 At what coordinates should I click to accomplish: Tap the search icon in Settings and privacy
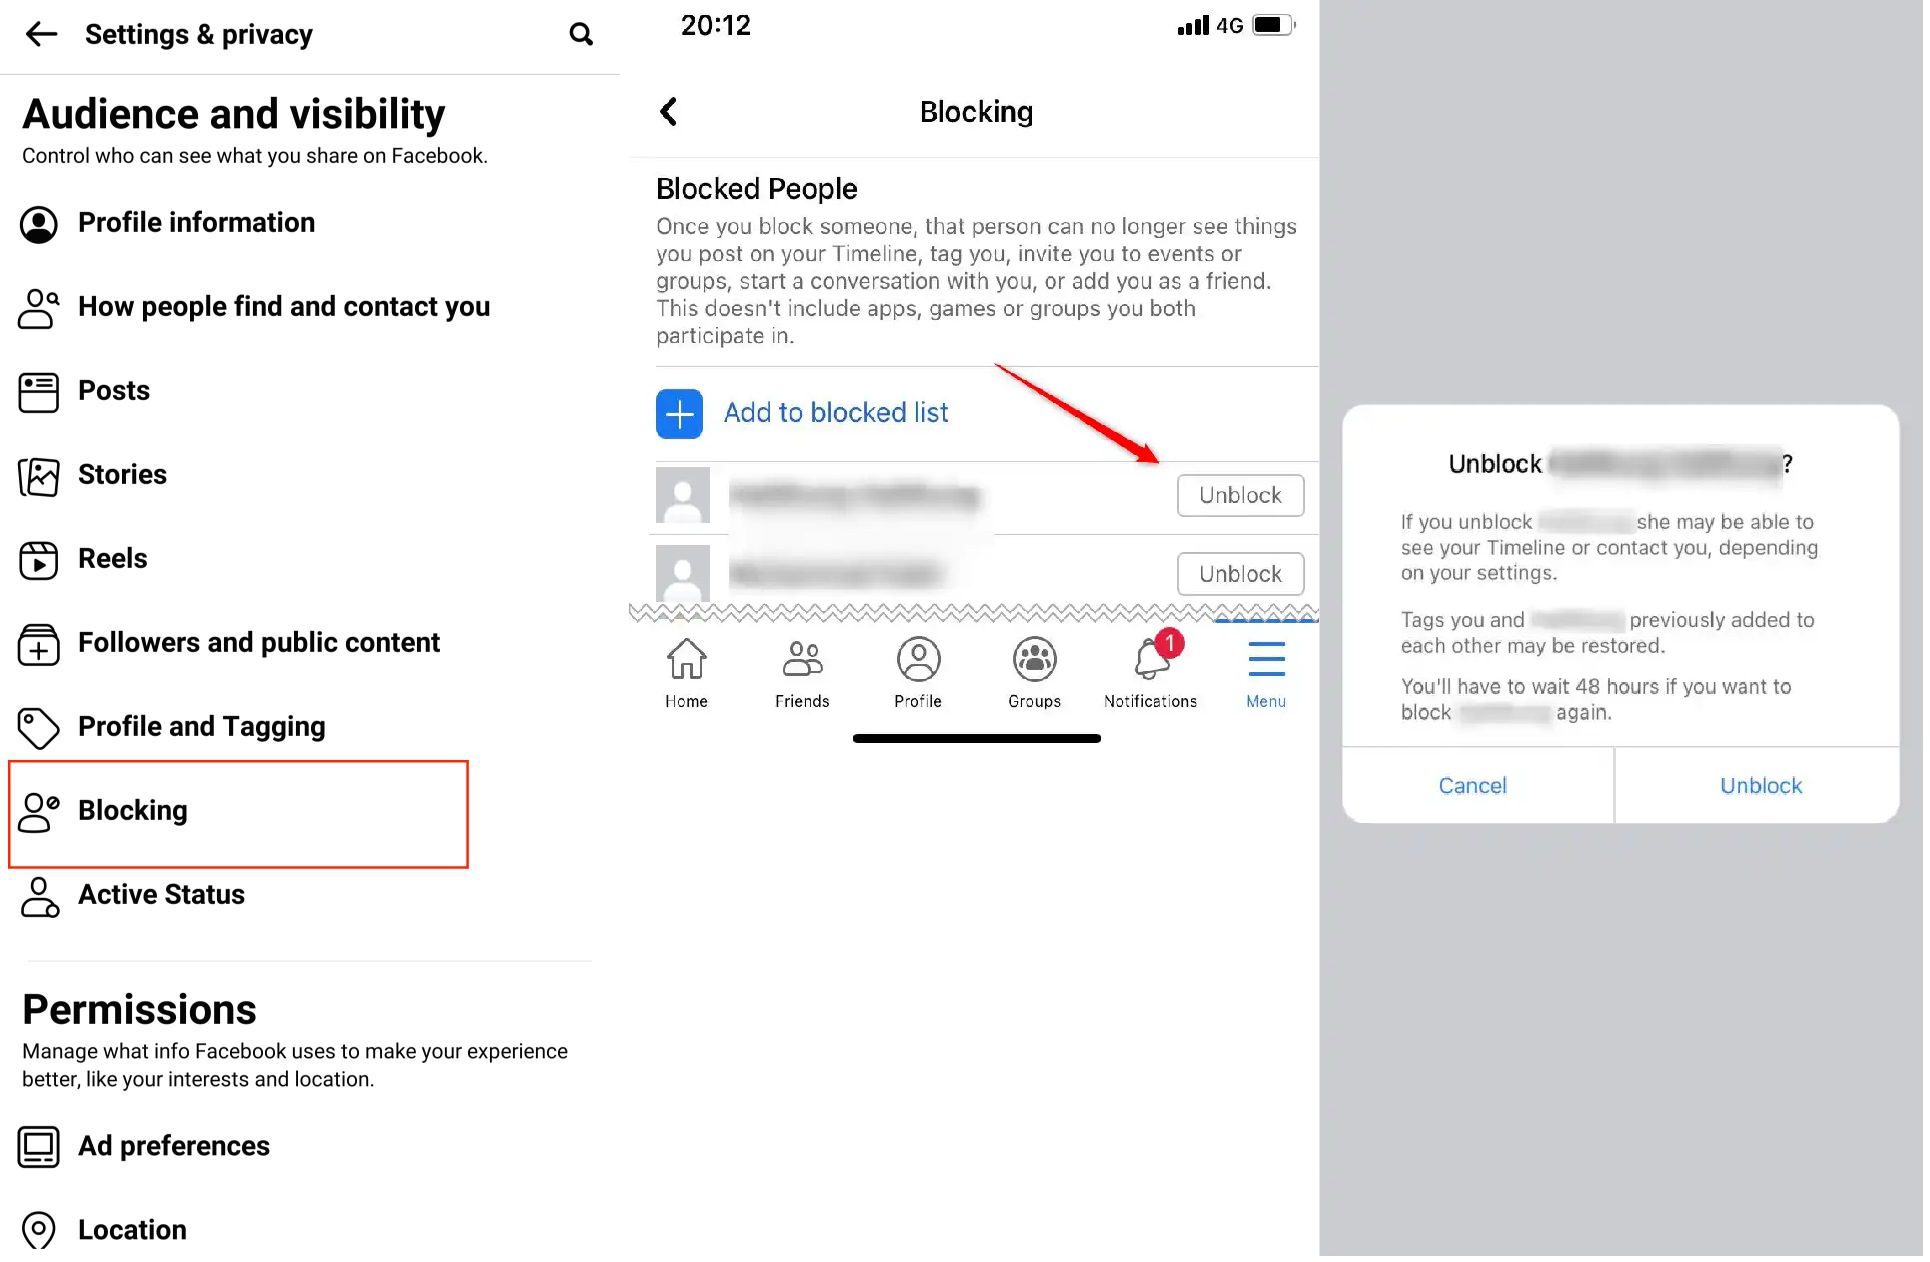(x=579, y=31)
